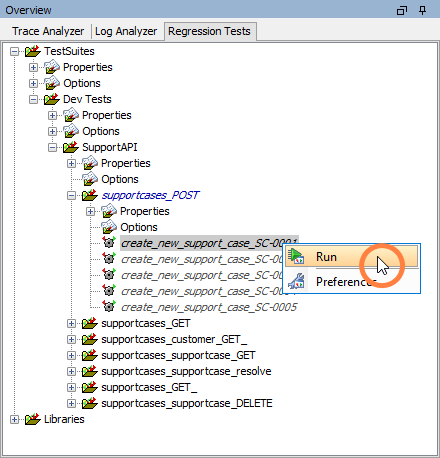This screenshot has width=440, height=458.
Task: Click the supportcases_customer_GET_ folder icon
Action: click(90, 339)
